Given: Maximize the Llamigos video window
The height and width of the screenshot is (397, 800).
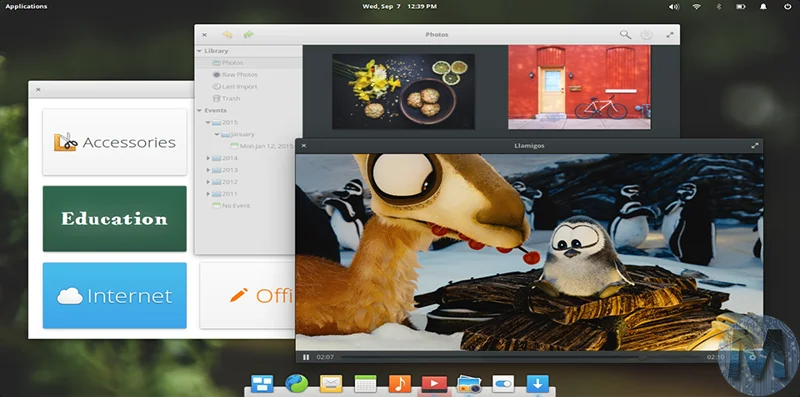Looking at the screenshot, I should (755, 145).
